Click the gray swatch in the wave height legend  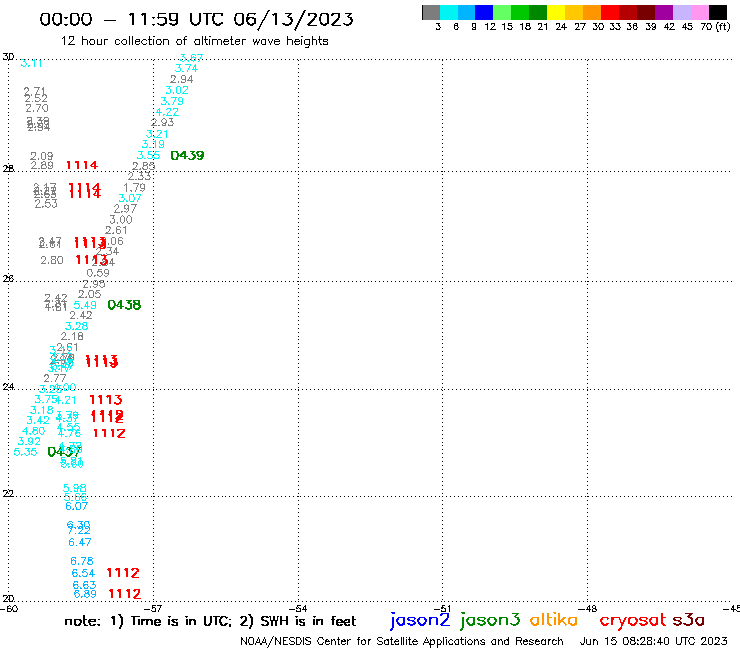pos(431,12)
